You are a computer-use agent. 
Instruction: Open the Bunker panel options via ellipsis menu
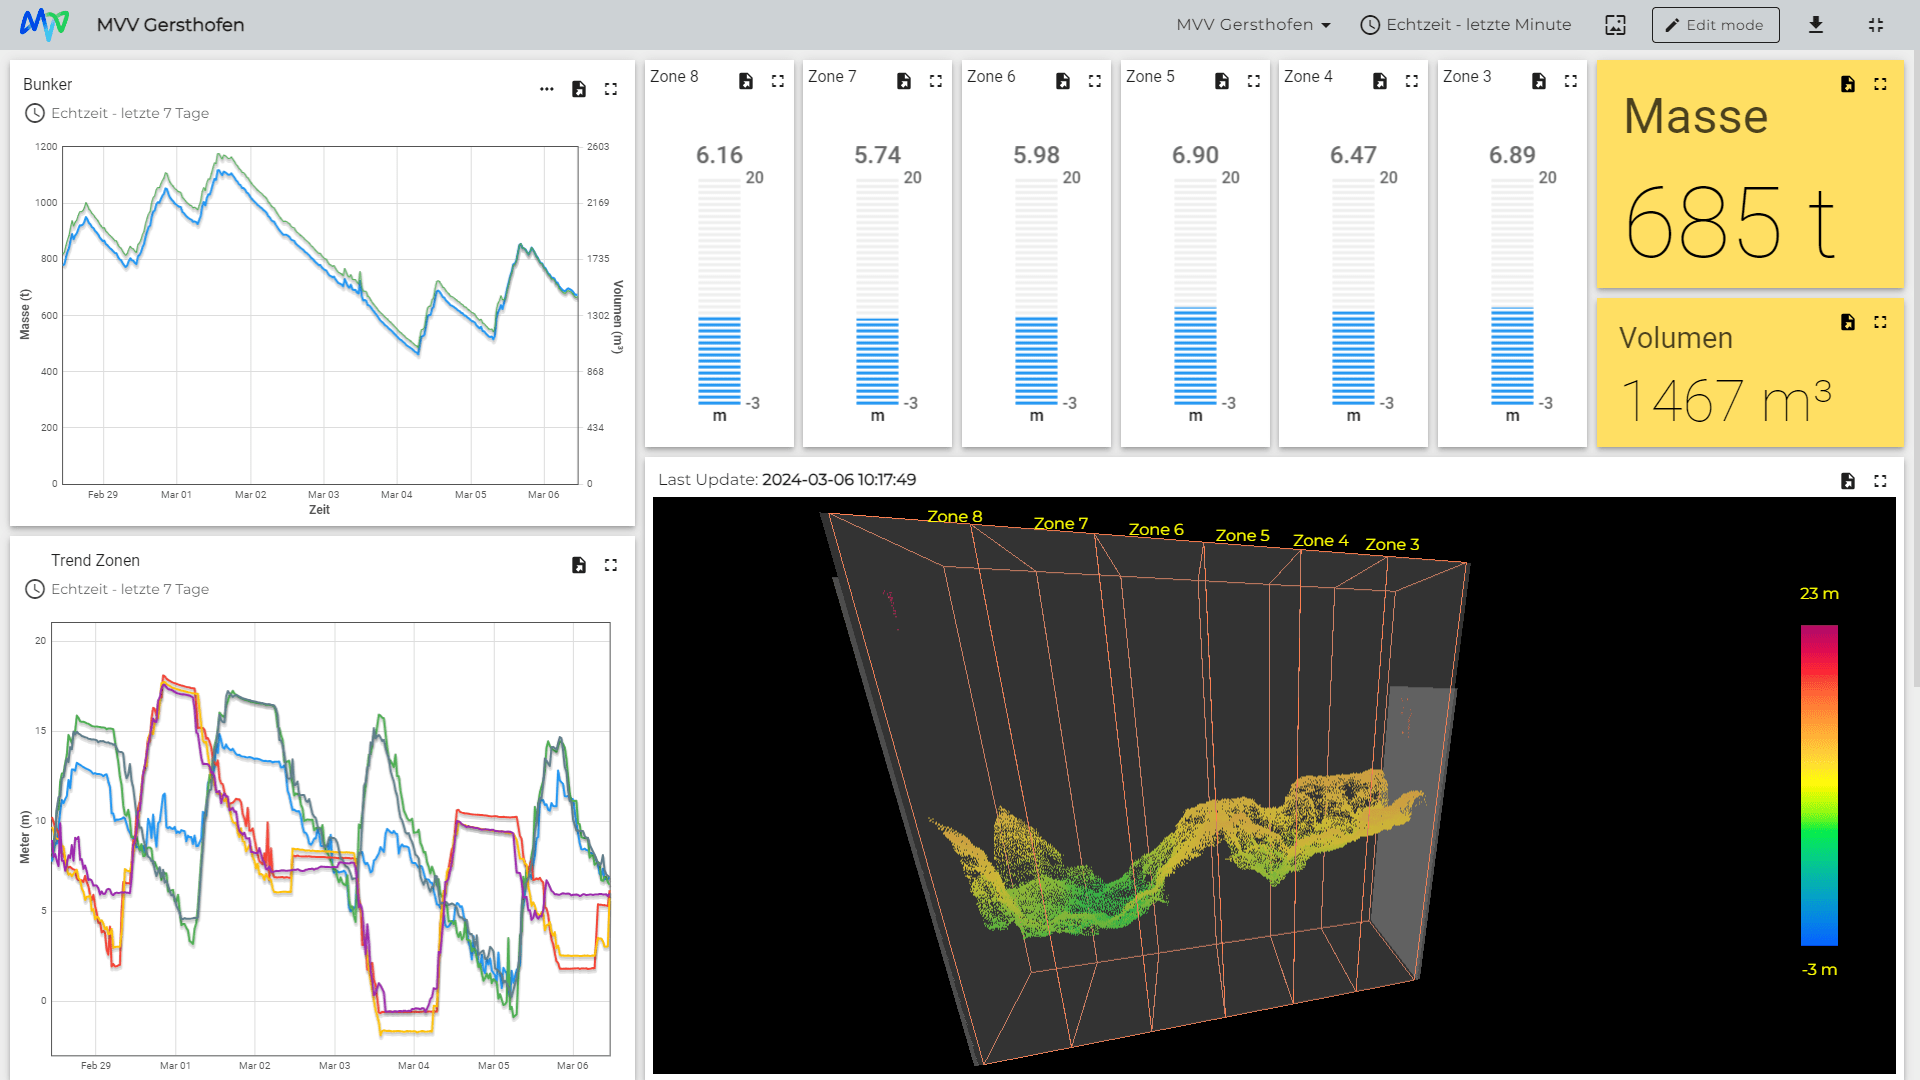(x=547, y=89)
